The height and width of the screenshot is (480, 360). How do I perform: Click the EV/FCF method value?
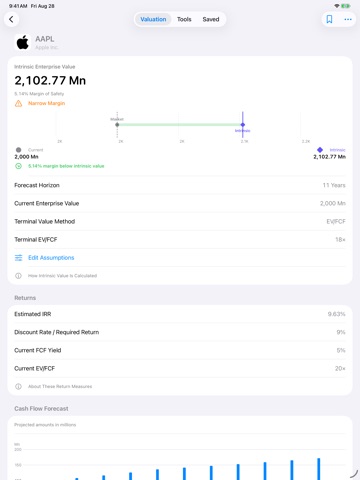click(336, 221)
